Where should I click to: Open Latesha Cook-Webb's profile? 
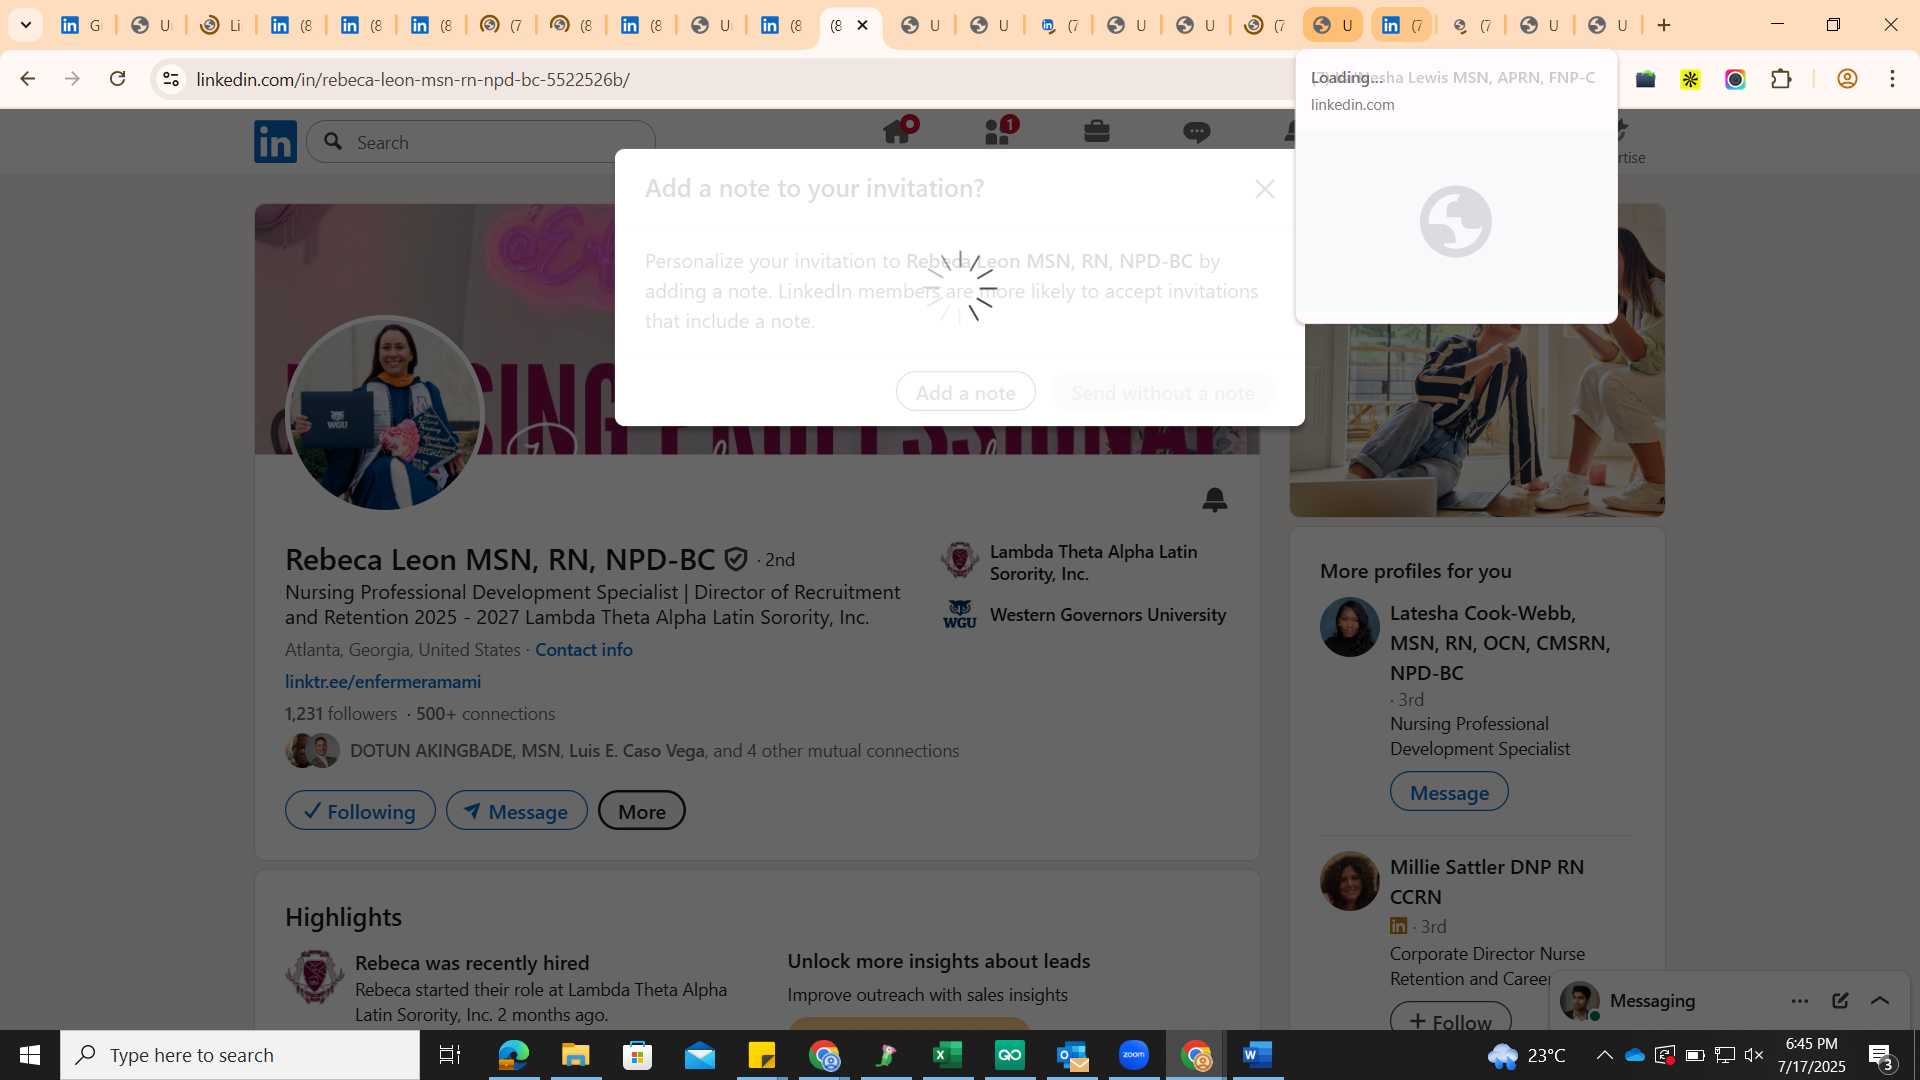pos(1500,643)
